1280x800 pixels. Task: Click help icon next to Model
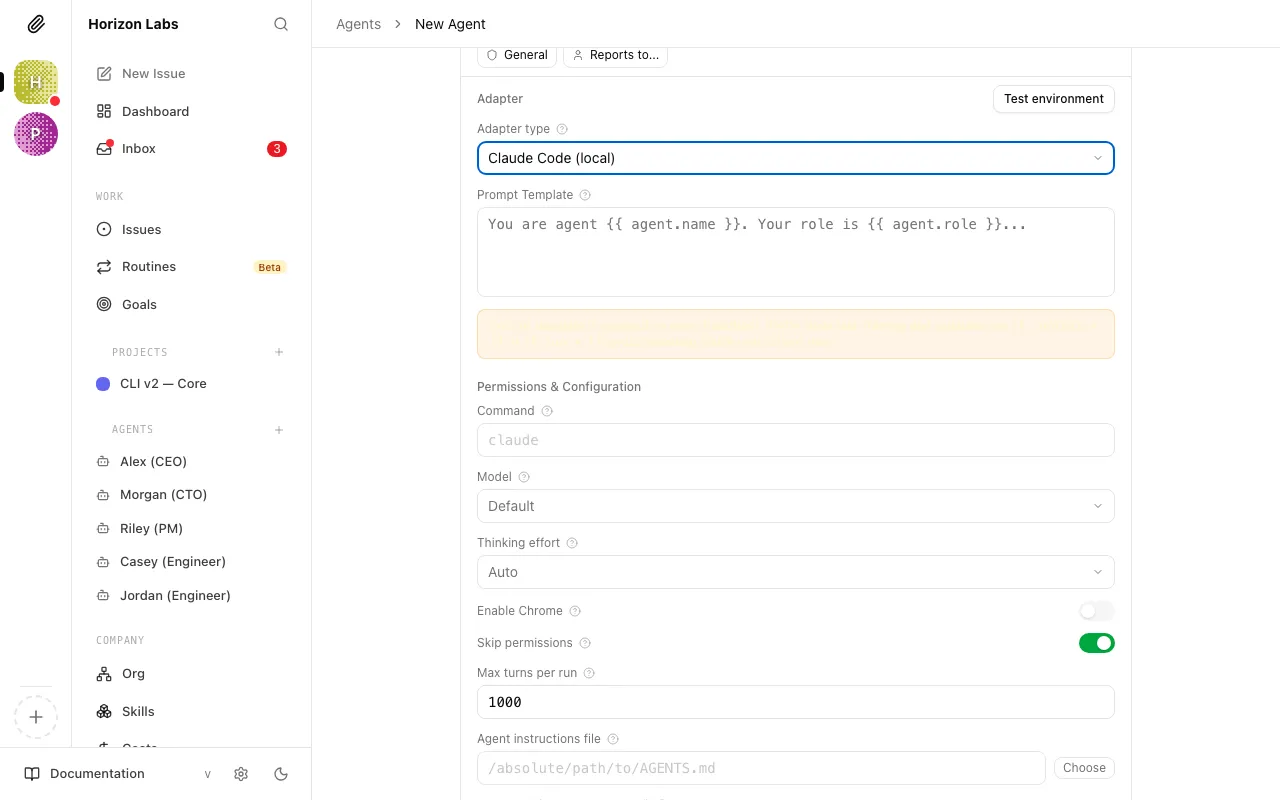point(524,477)
